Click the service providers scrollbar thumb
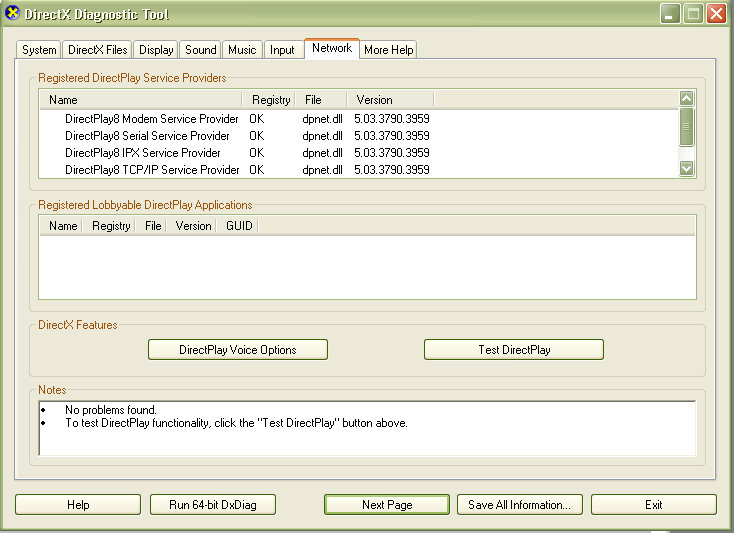Image resolution: width=734 pixels, height=533 pixels. coord(686,127)
